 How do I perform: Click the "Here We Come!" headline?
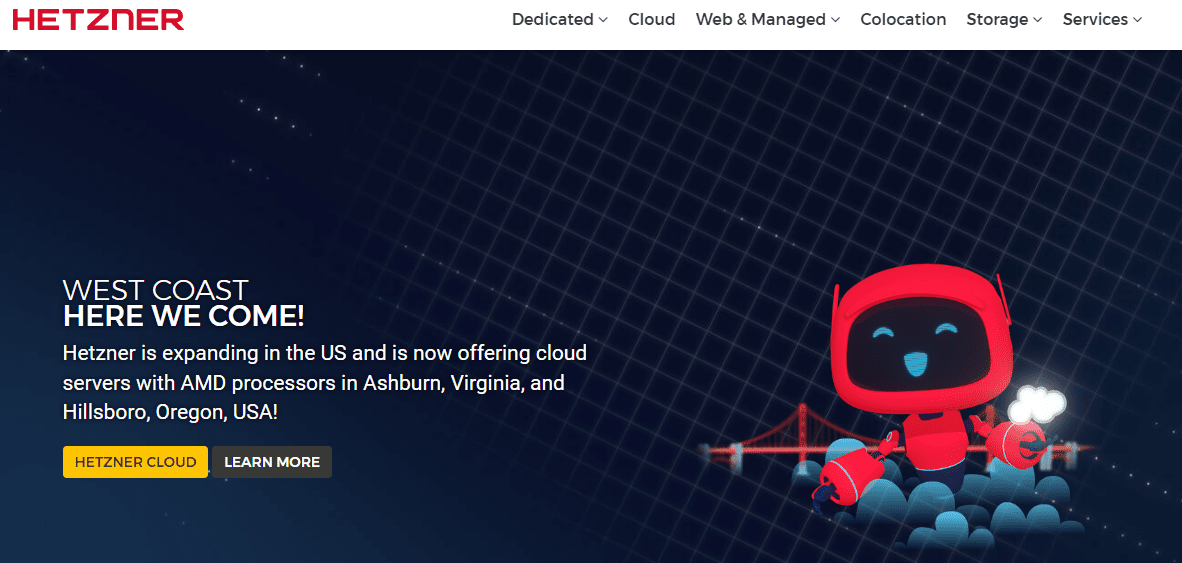183,317
